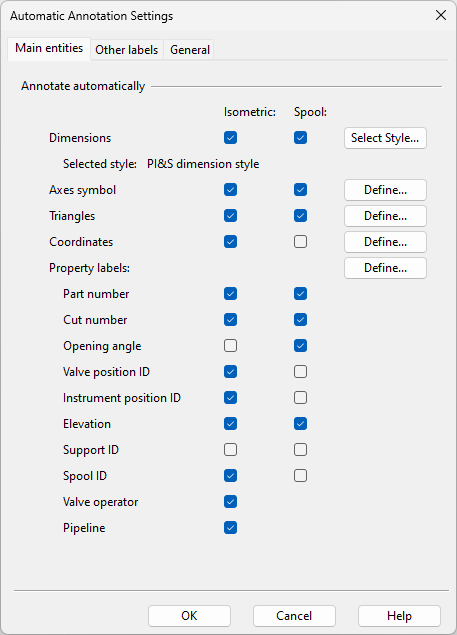Enable Spool Coordinates checkbox
This screenshot has height=635, width=457.
[x=301, y=242]
